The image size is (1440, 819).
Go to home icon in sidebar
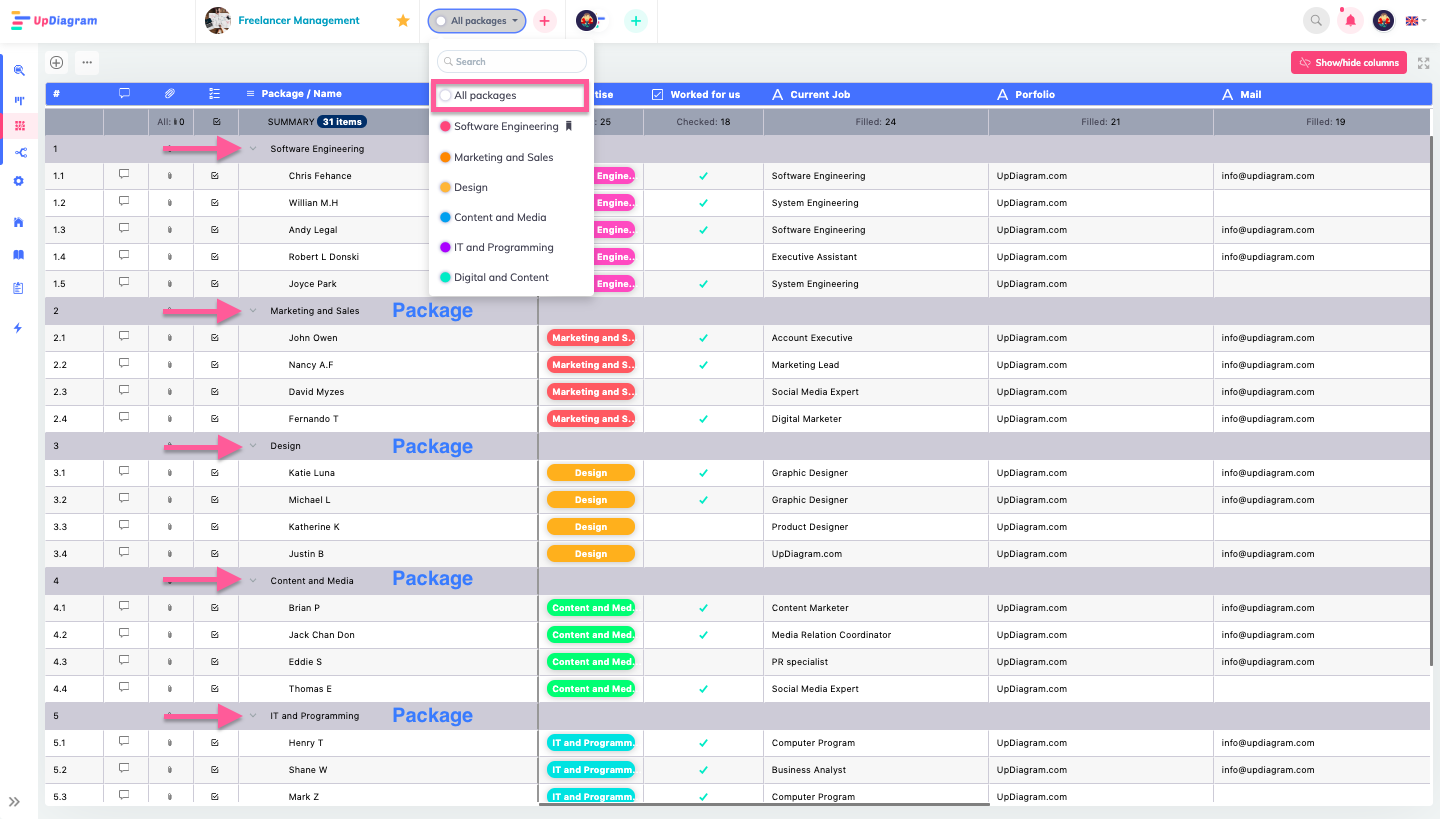click(x=18, y=222)
